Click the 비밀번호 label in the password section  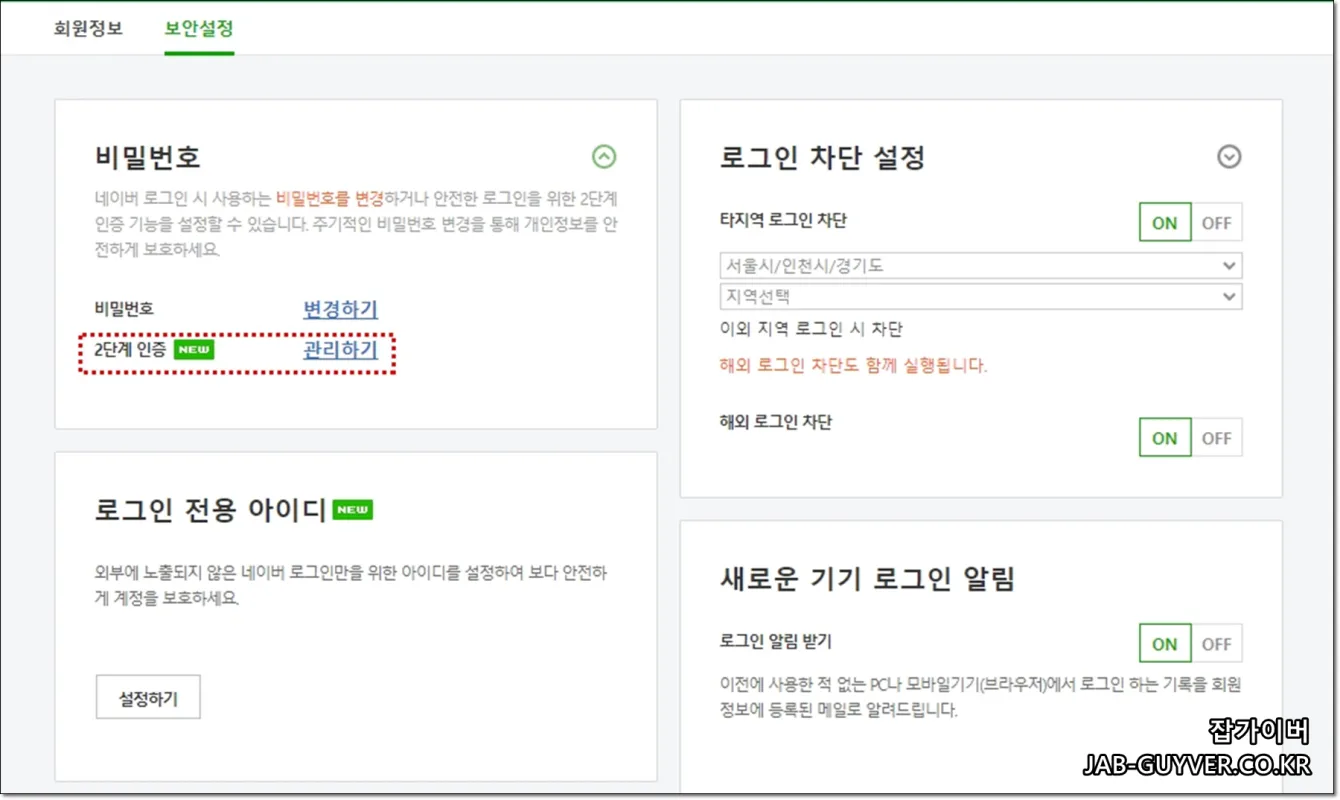click(122, 310)
